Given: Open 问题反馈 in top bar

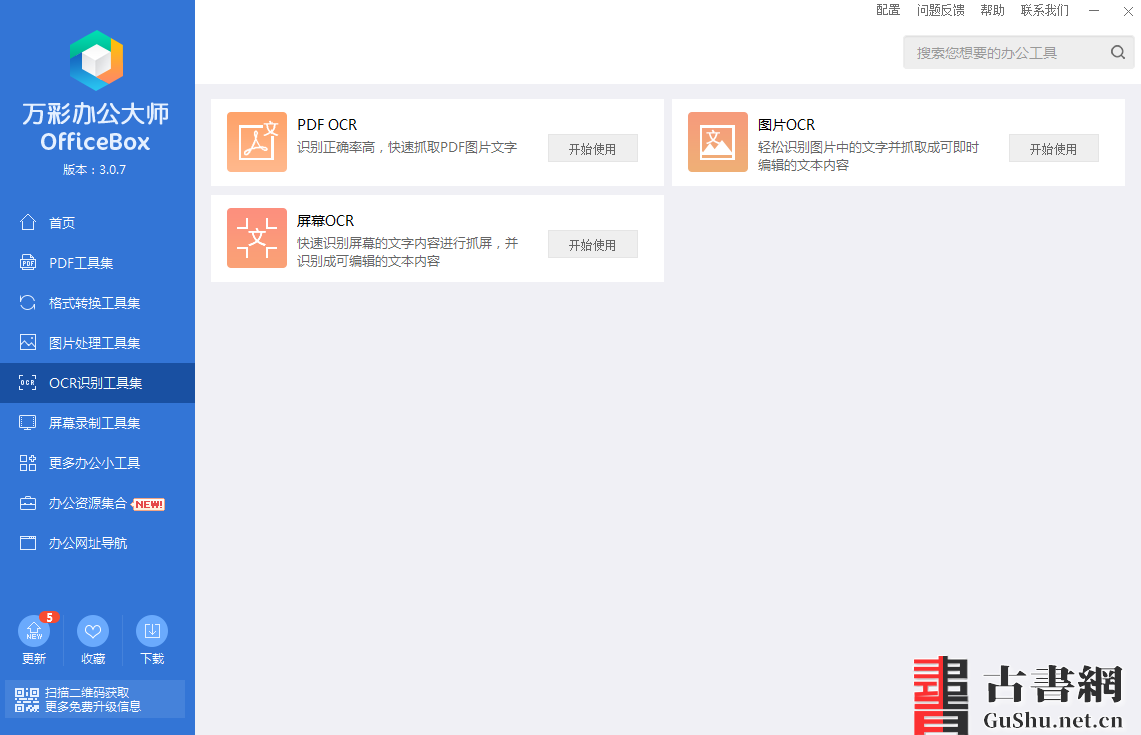Looking at the screenshot, I should (x=940, y=10).
